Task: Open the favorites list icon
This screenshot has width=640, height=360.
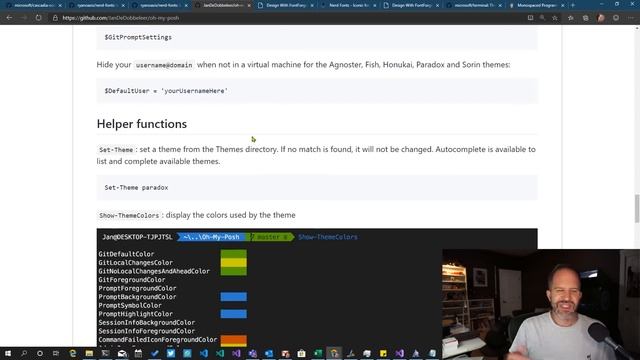Action: [x=571, y=18]
